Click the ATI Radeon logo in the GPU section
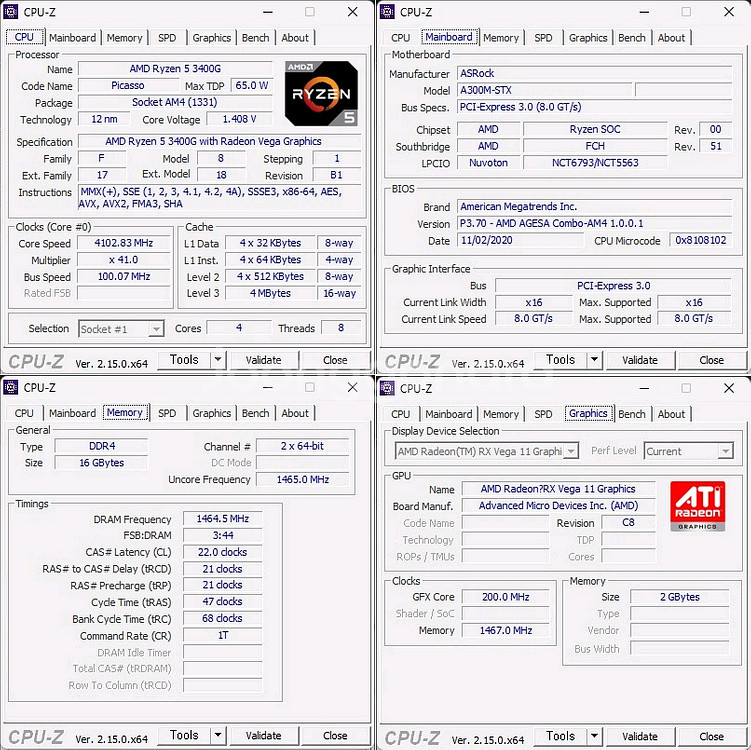The width and height of the screenshot is (751, 750). pyautogui.click(x=697, y=505)
